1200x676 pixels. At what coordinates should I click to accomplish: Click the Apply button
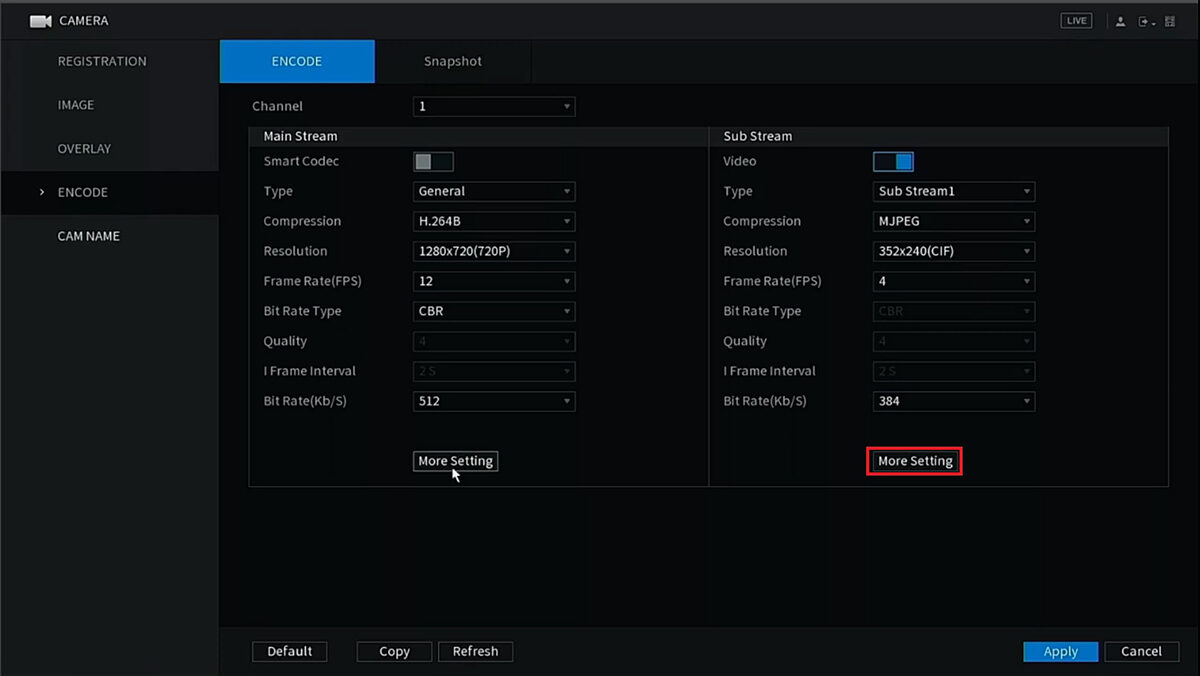(x=1060, y=652)
